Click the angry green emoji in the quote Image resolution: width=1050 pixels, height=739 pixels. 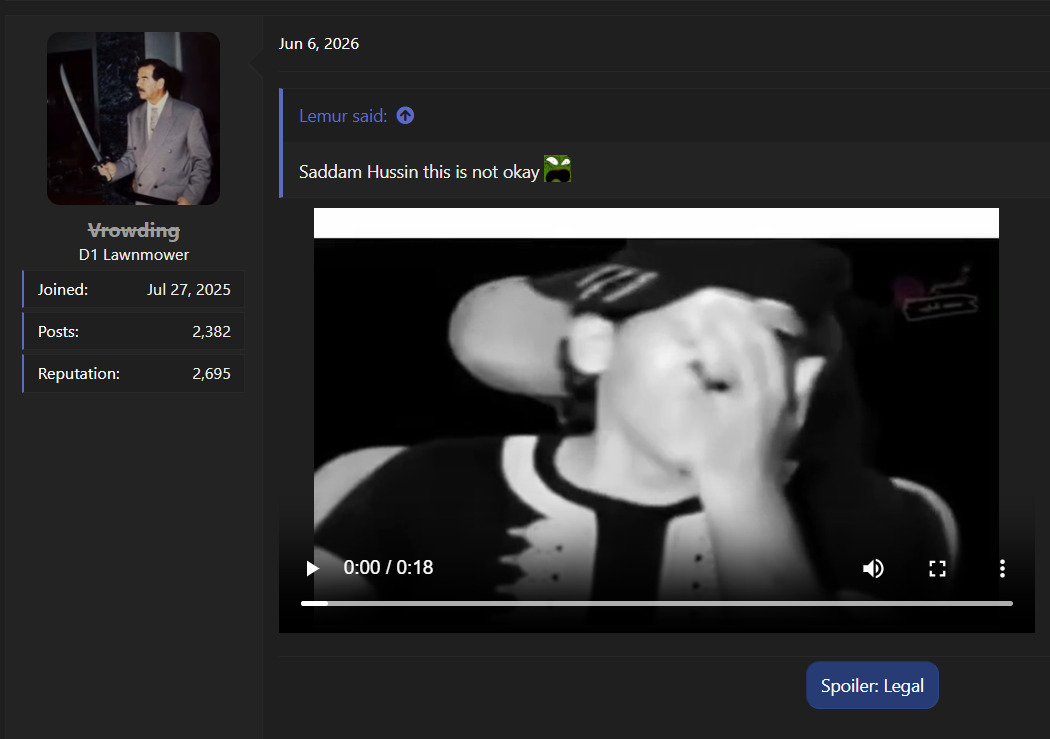coord(557,169)
